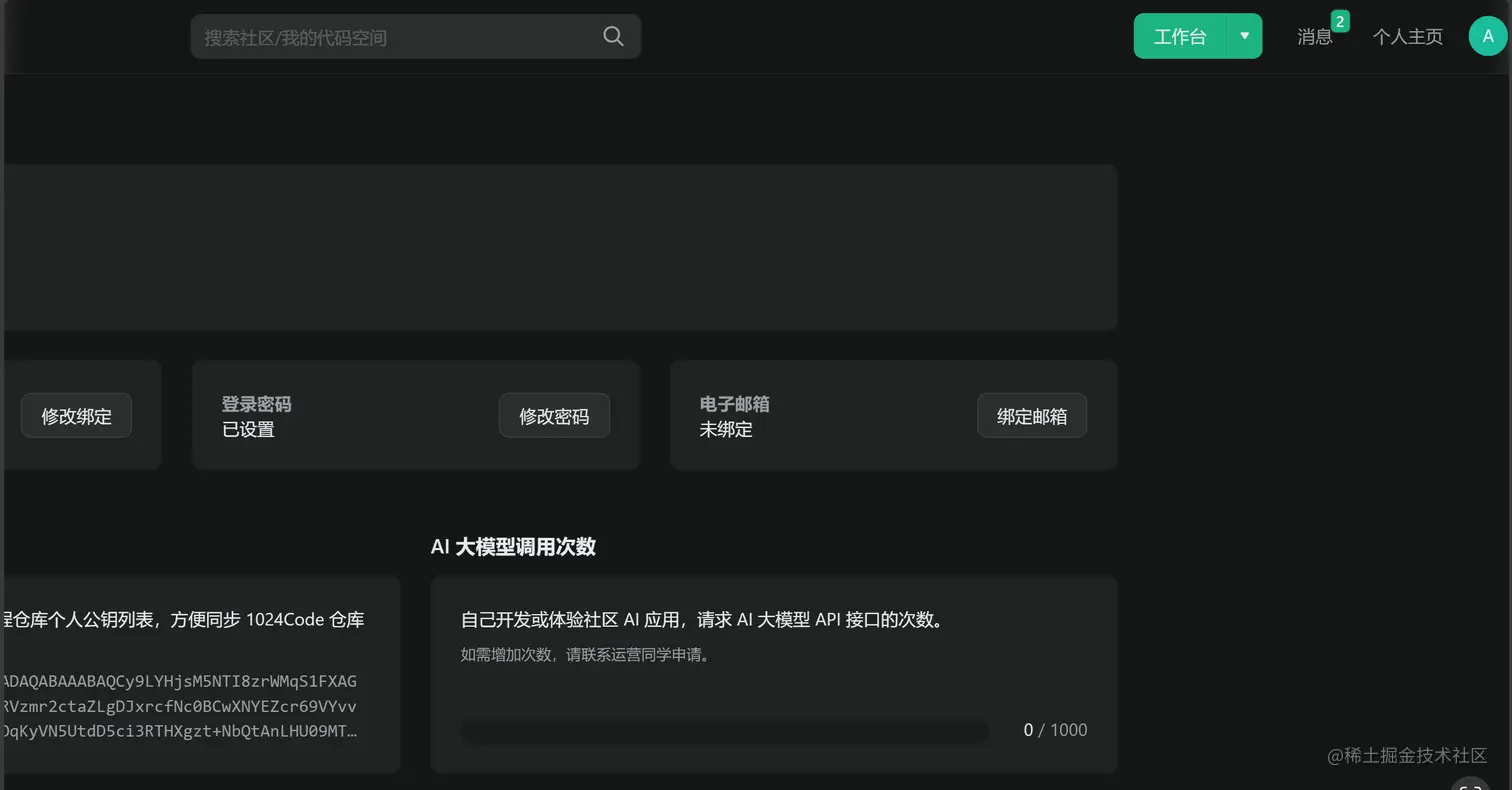The width and height of the screenshot is (1512, 790).
Task: Go to 个人主页
Action: click(x=1407, y=37)
